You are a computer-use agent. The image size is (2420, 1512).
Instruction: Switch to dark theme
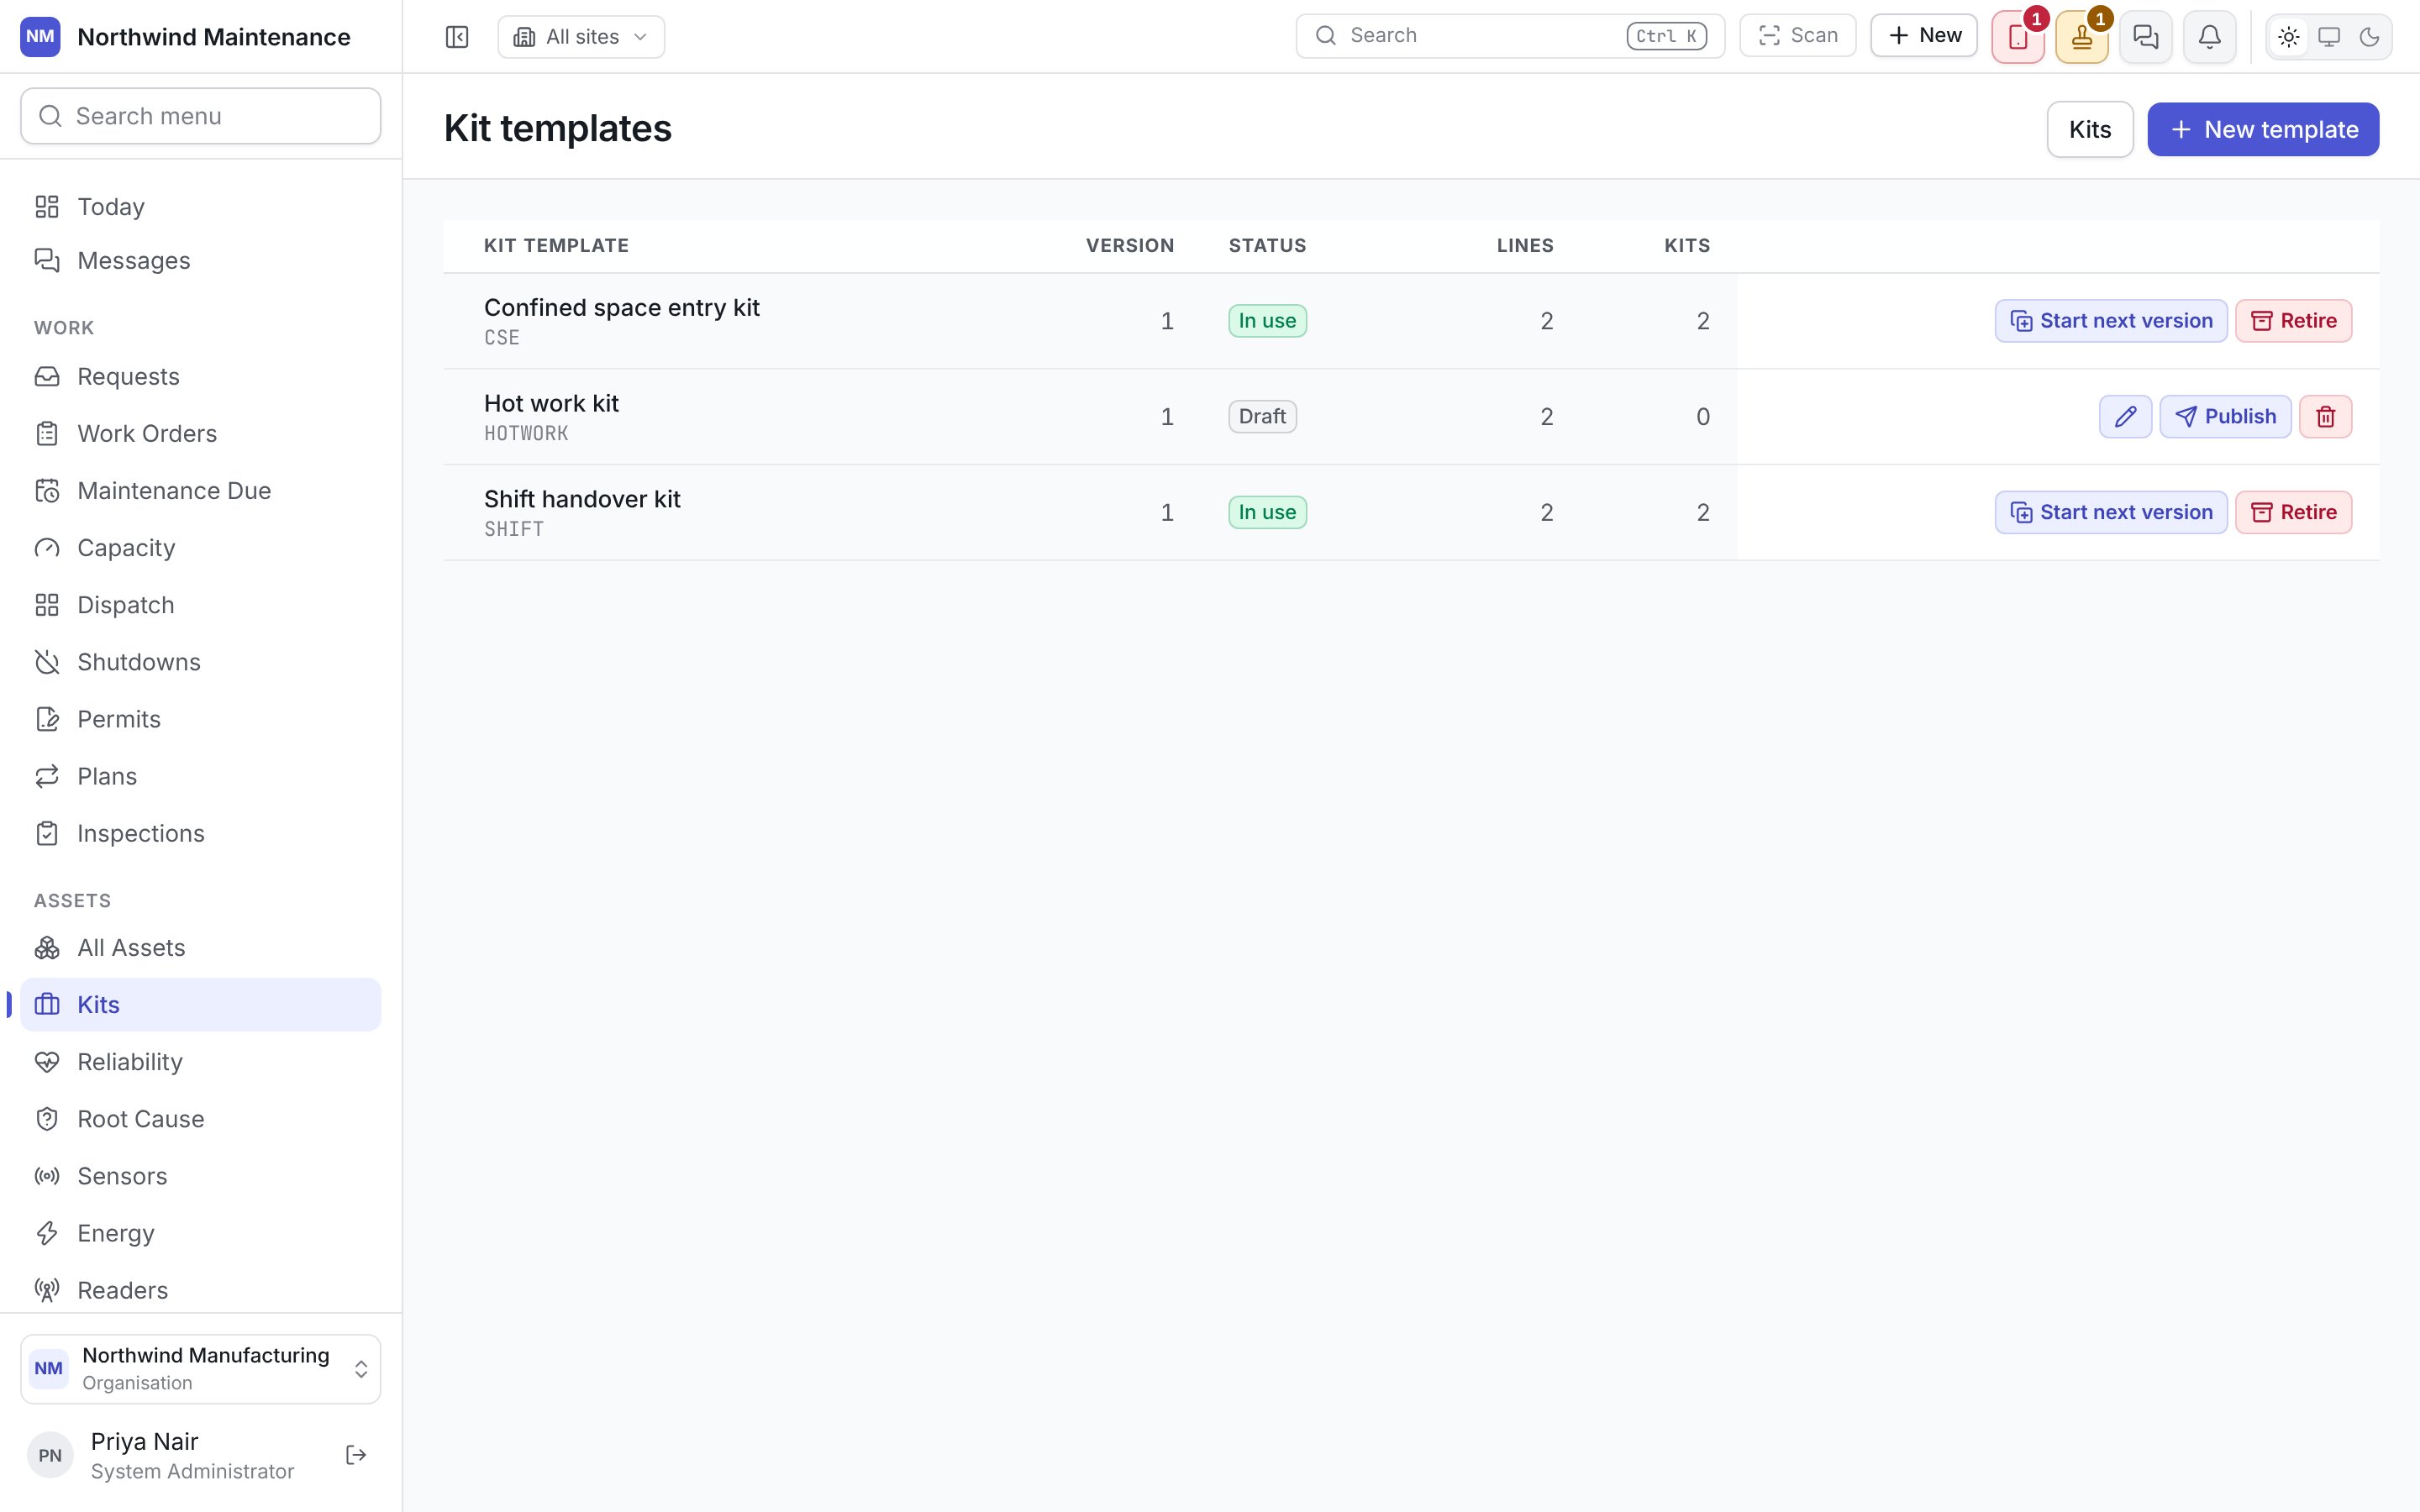2369,38
